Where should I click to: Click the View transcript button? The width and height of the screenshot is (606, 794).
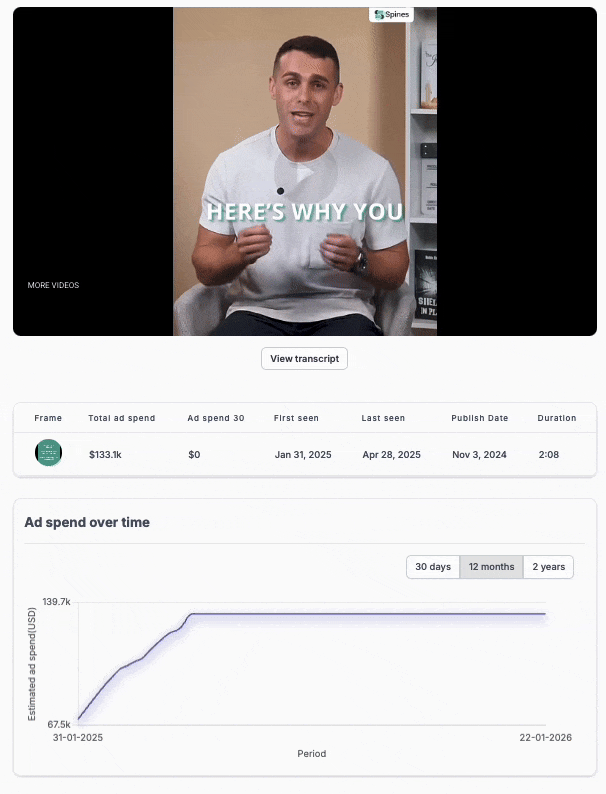pos(304,359)
